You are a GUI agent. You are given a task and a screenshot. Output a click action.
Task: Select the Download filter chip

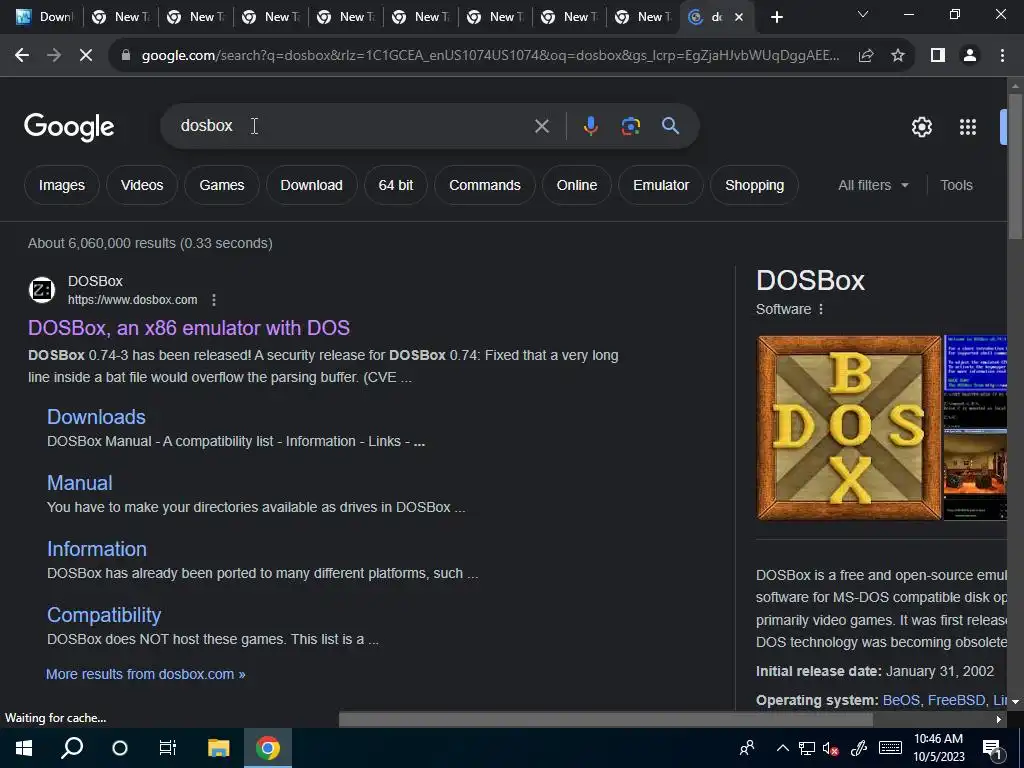pyautogui.click(x=312, y=185)
